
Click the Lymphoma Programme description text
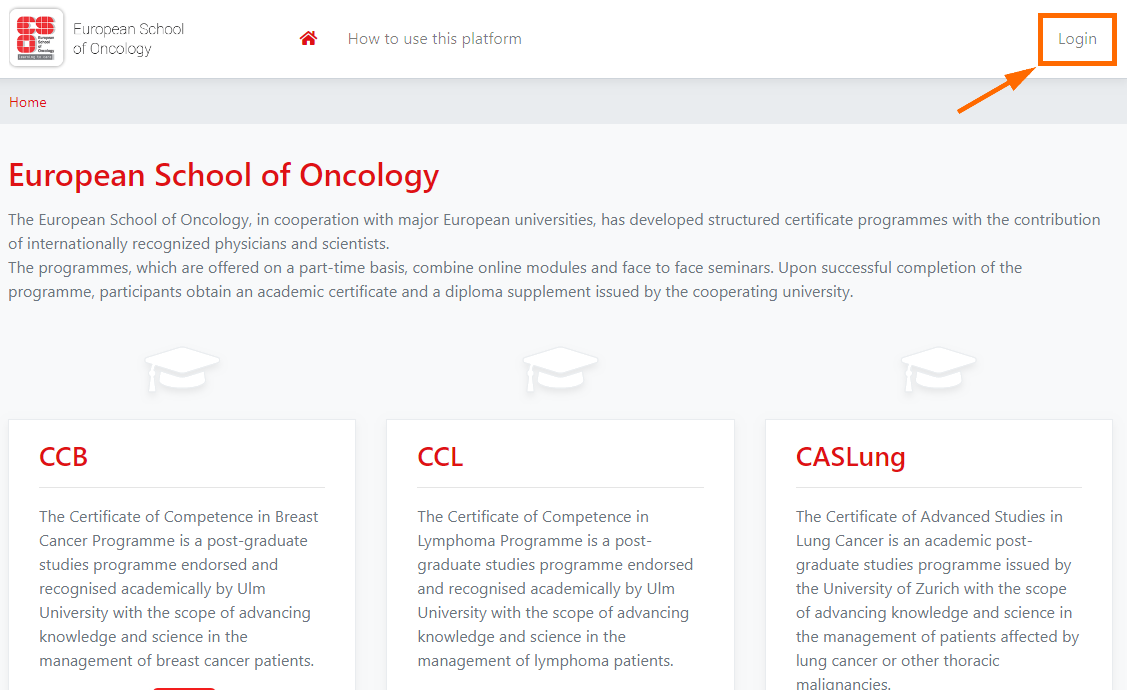point(555,589)
